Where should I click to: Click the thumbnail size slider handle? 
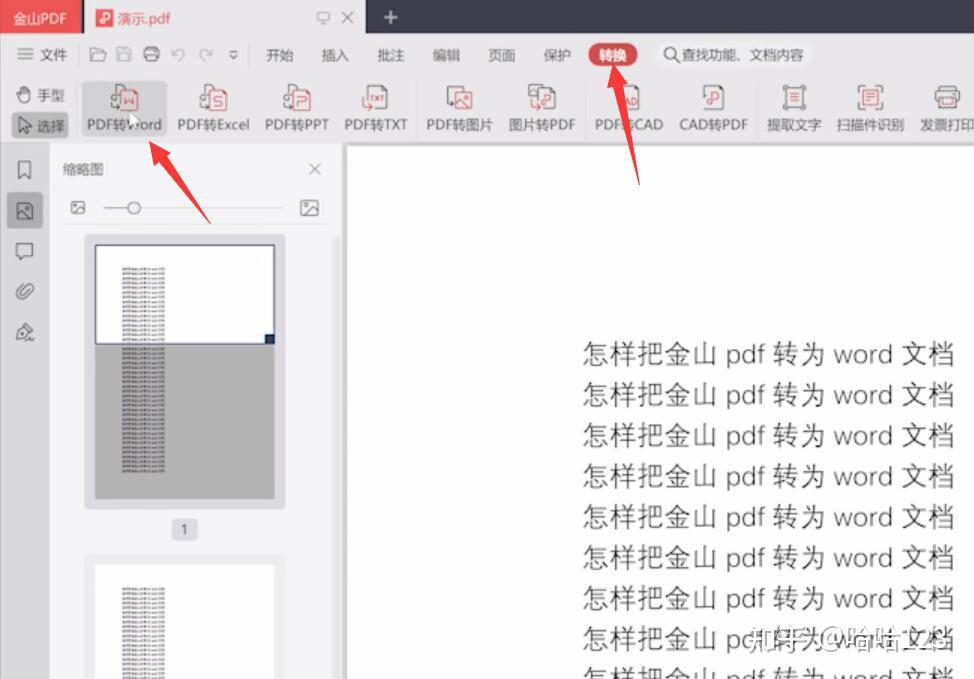(x=134, y=208)
